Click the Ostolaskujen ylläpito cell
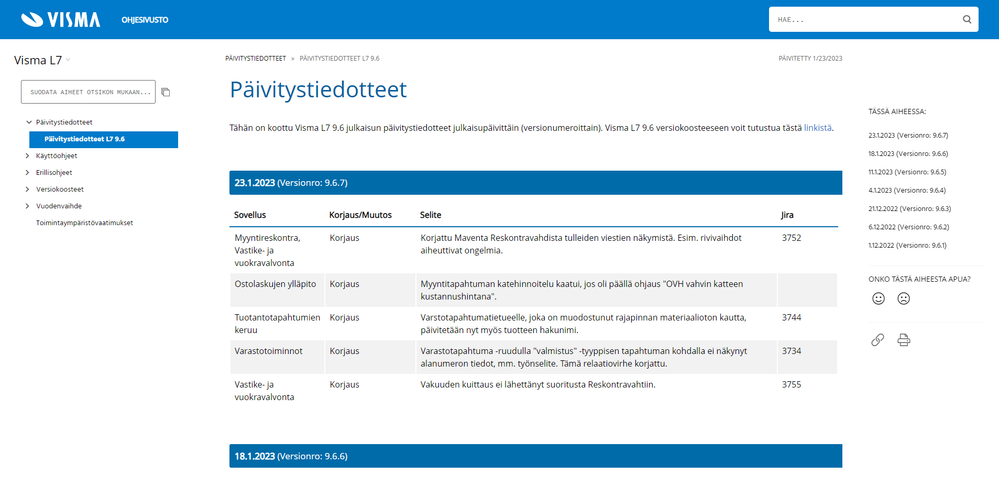The height and width of the screenshot is (477, 999). 277,290
